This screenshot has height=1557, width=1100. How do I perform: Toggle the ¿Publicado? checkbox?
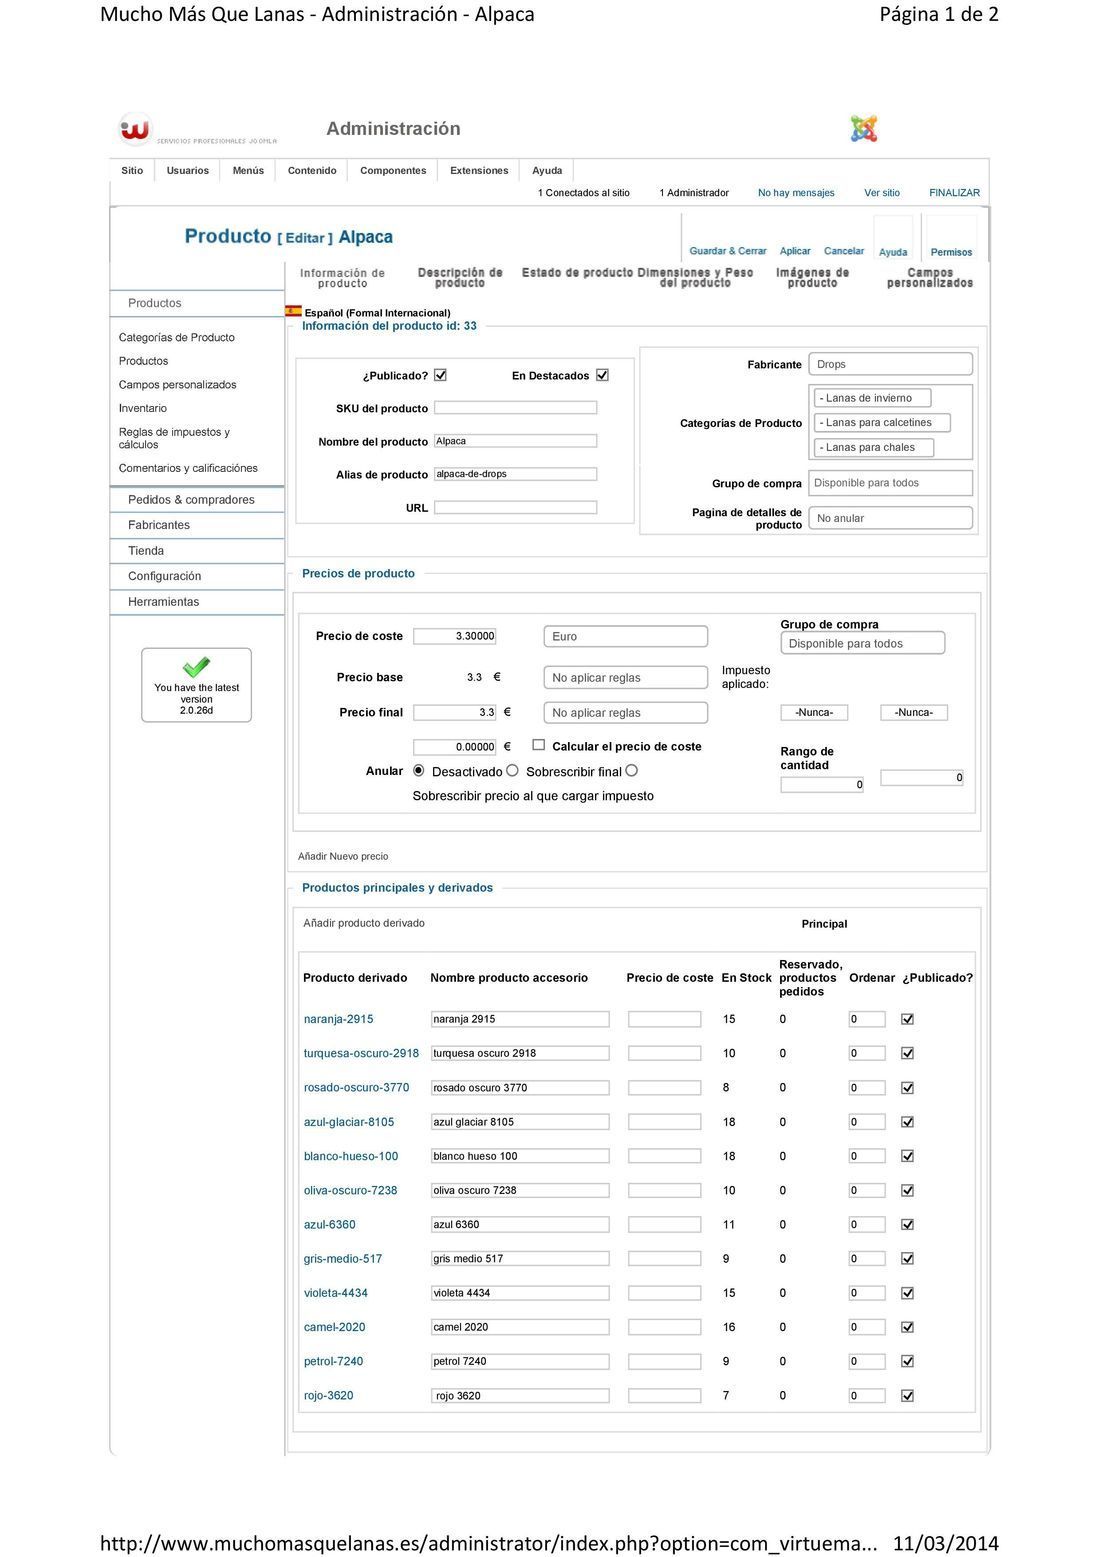(x=440, y=375)
